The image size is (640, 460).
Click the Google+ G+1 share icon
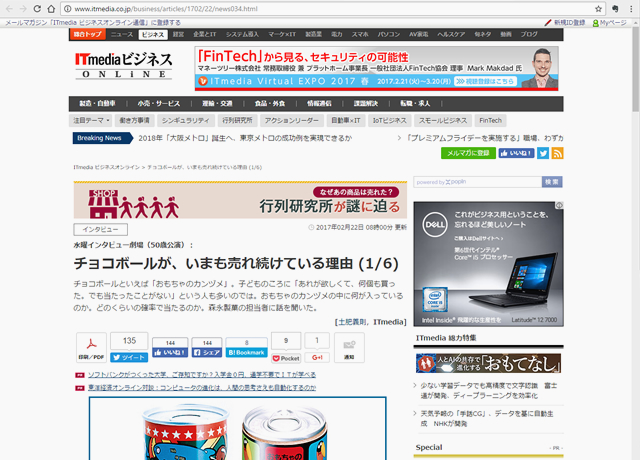[318, 356]
